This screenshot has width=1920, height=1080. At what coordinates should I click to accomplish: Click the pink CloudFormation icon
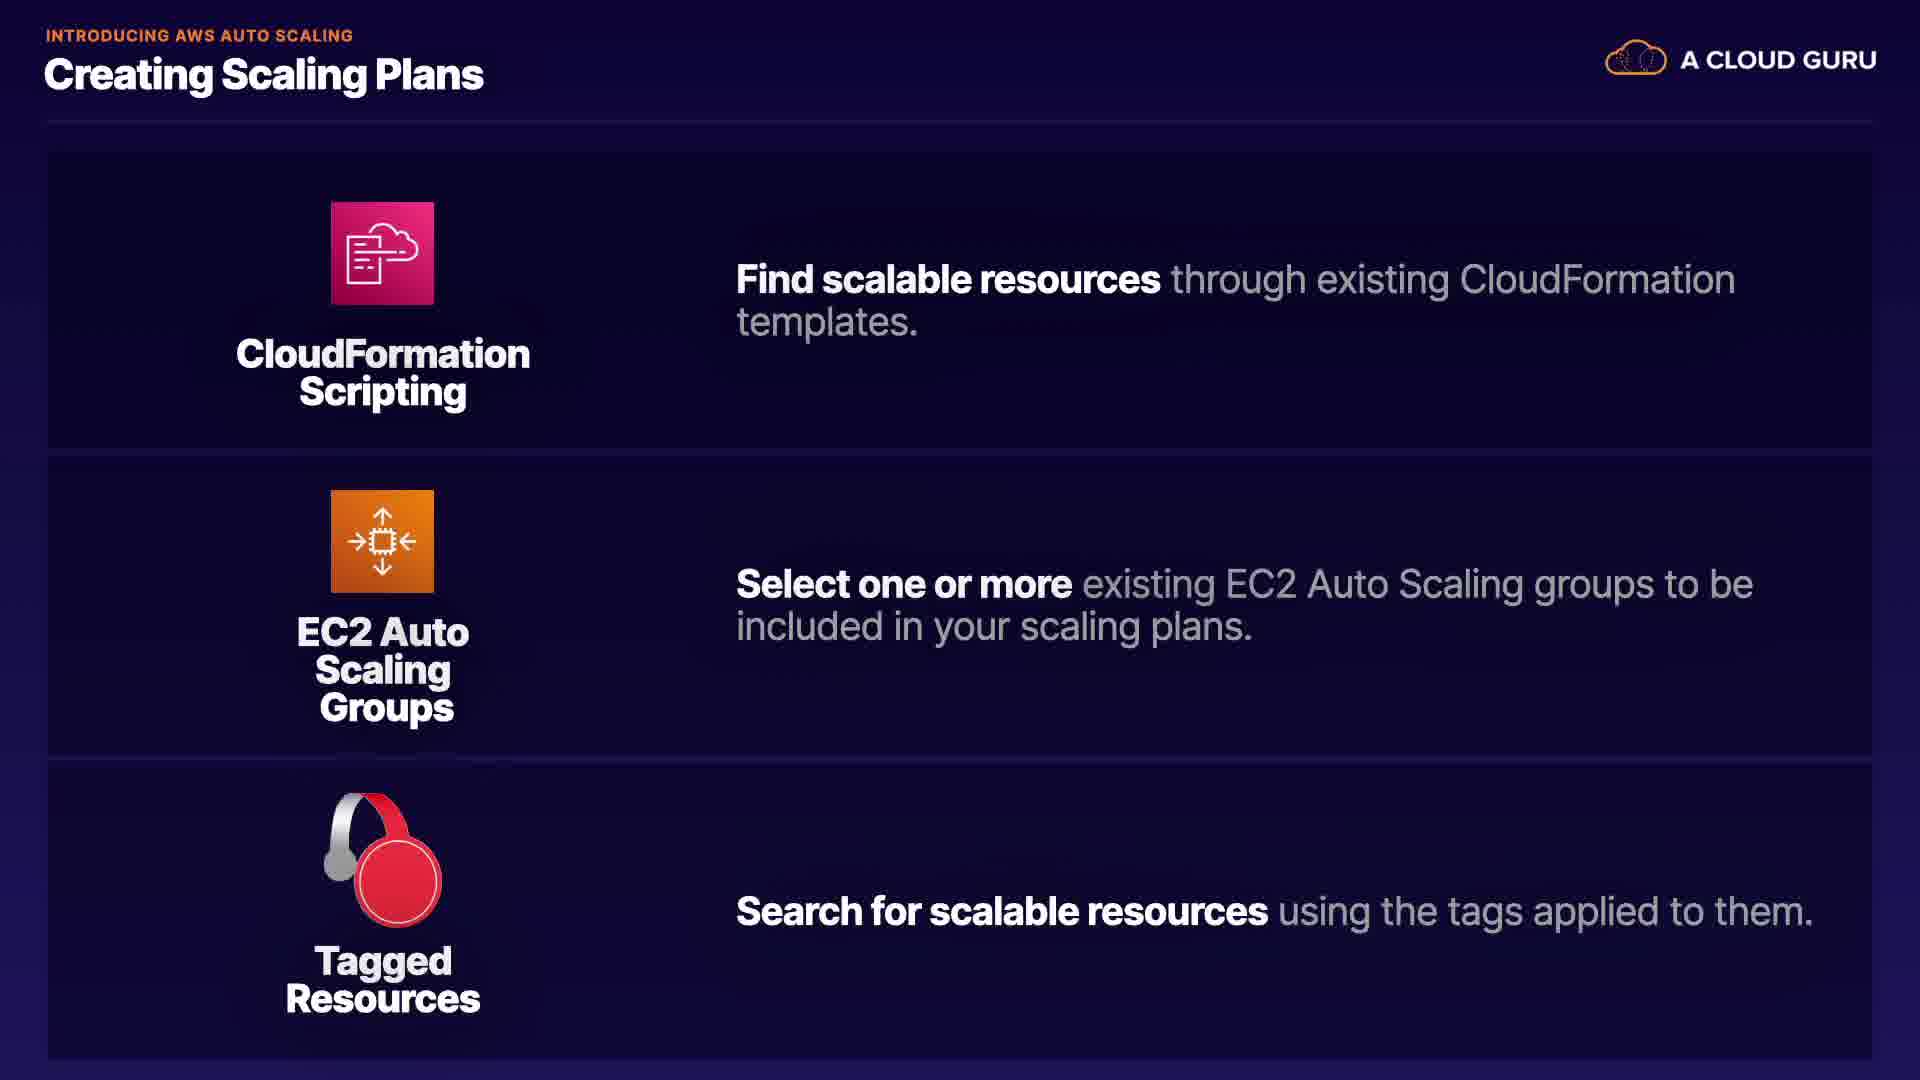(382, 253)
